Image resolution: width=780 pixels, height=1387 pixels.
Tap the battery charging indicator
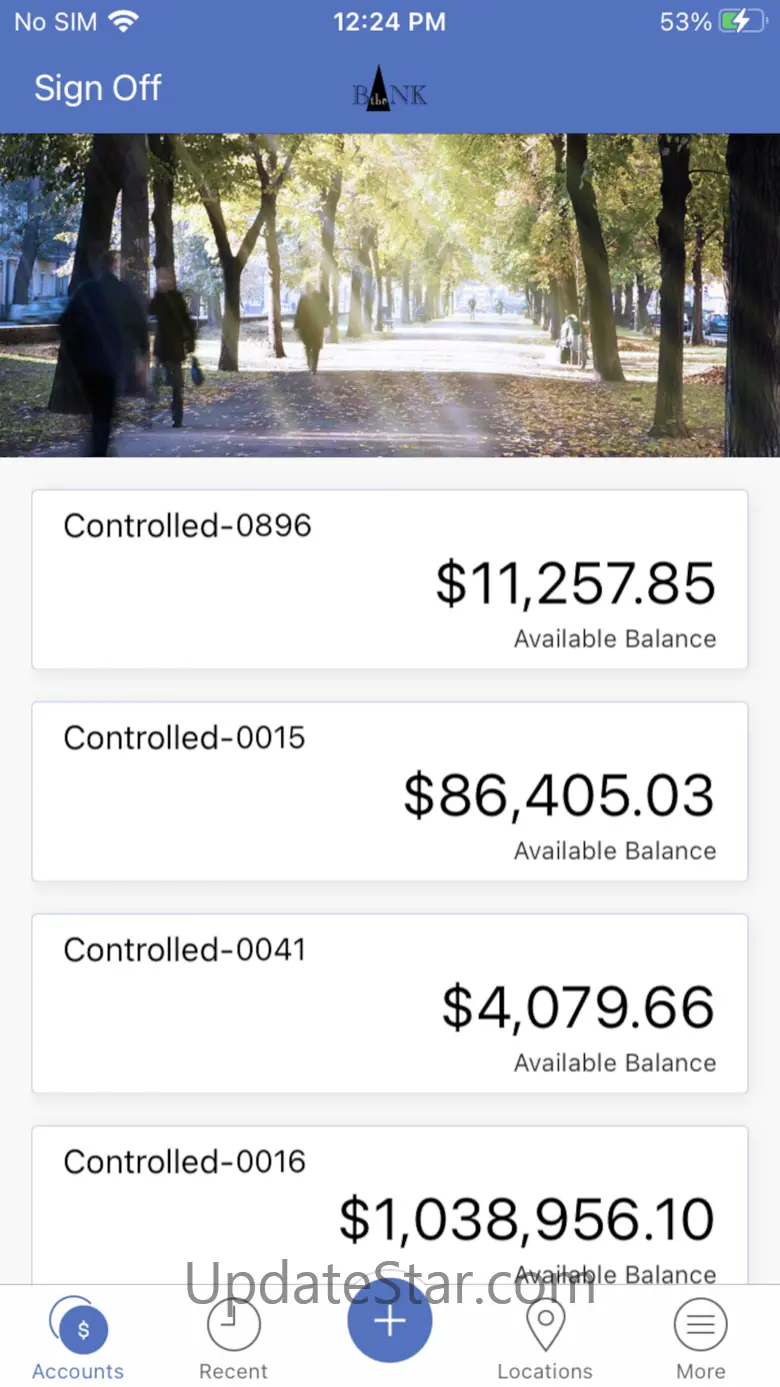(x=742, y=22)
